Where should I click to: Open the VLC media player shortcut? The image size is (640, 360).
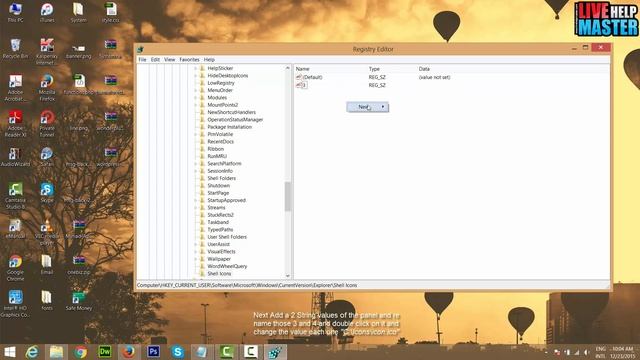pyautogui.click(x=47, y=232)
